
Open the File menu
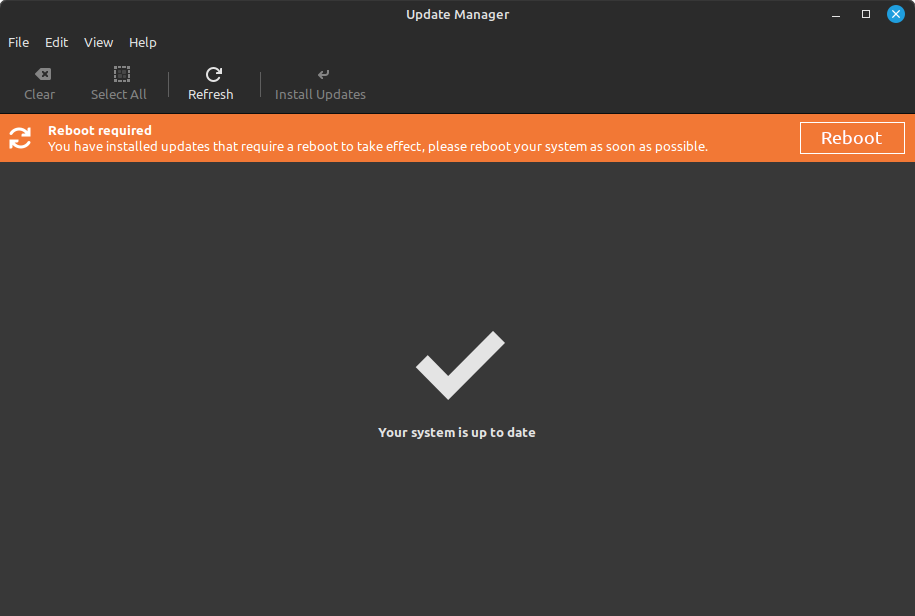pyautogui.click(x=18, y=42)
